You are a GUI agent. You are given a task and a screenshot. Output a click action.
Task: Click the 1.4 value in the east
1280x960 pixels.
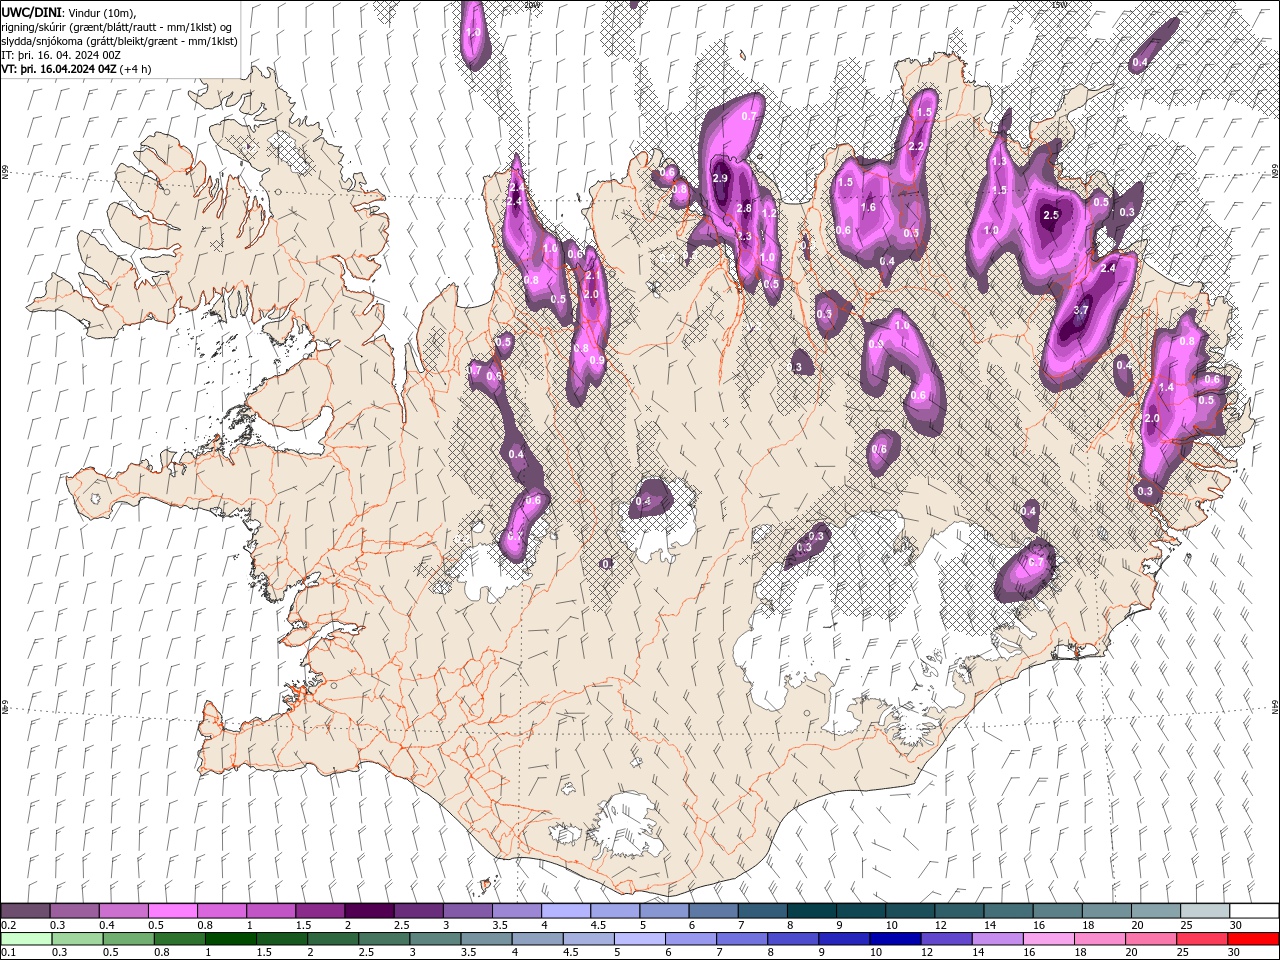1166,387
